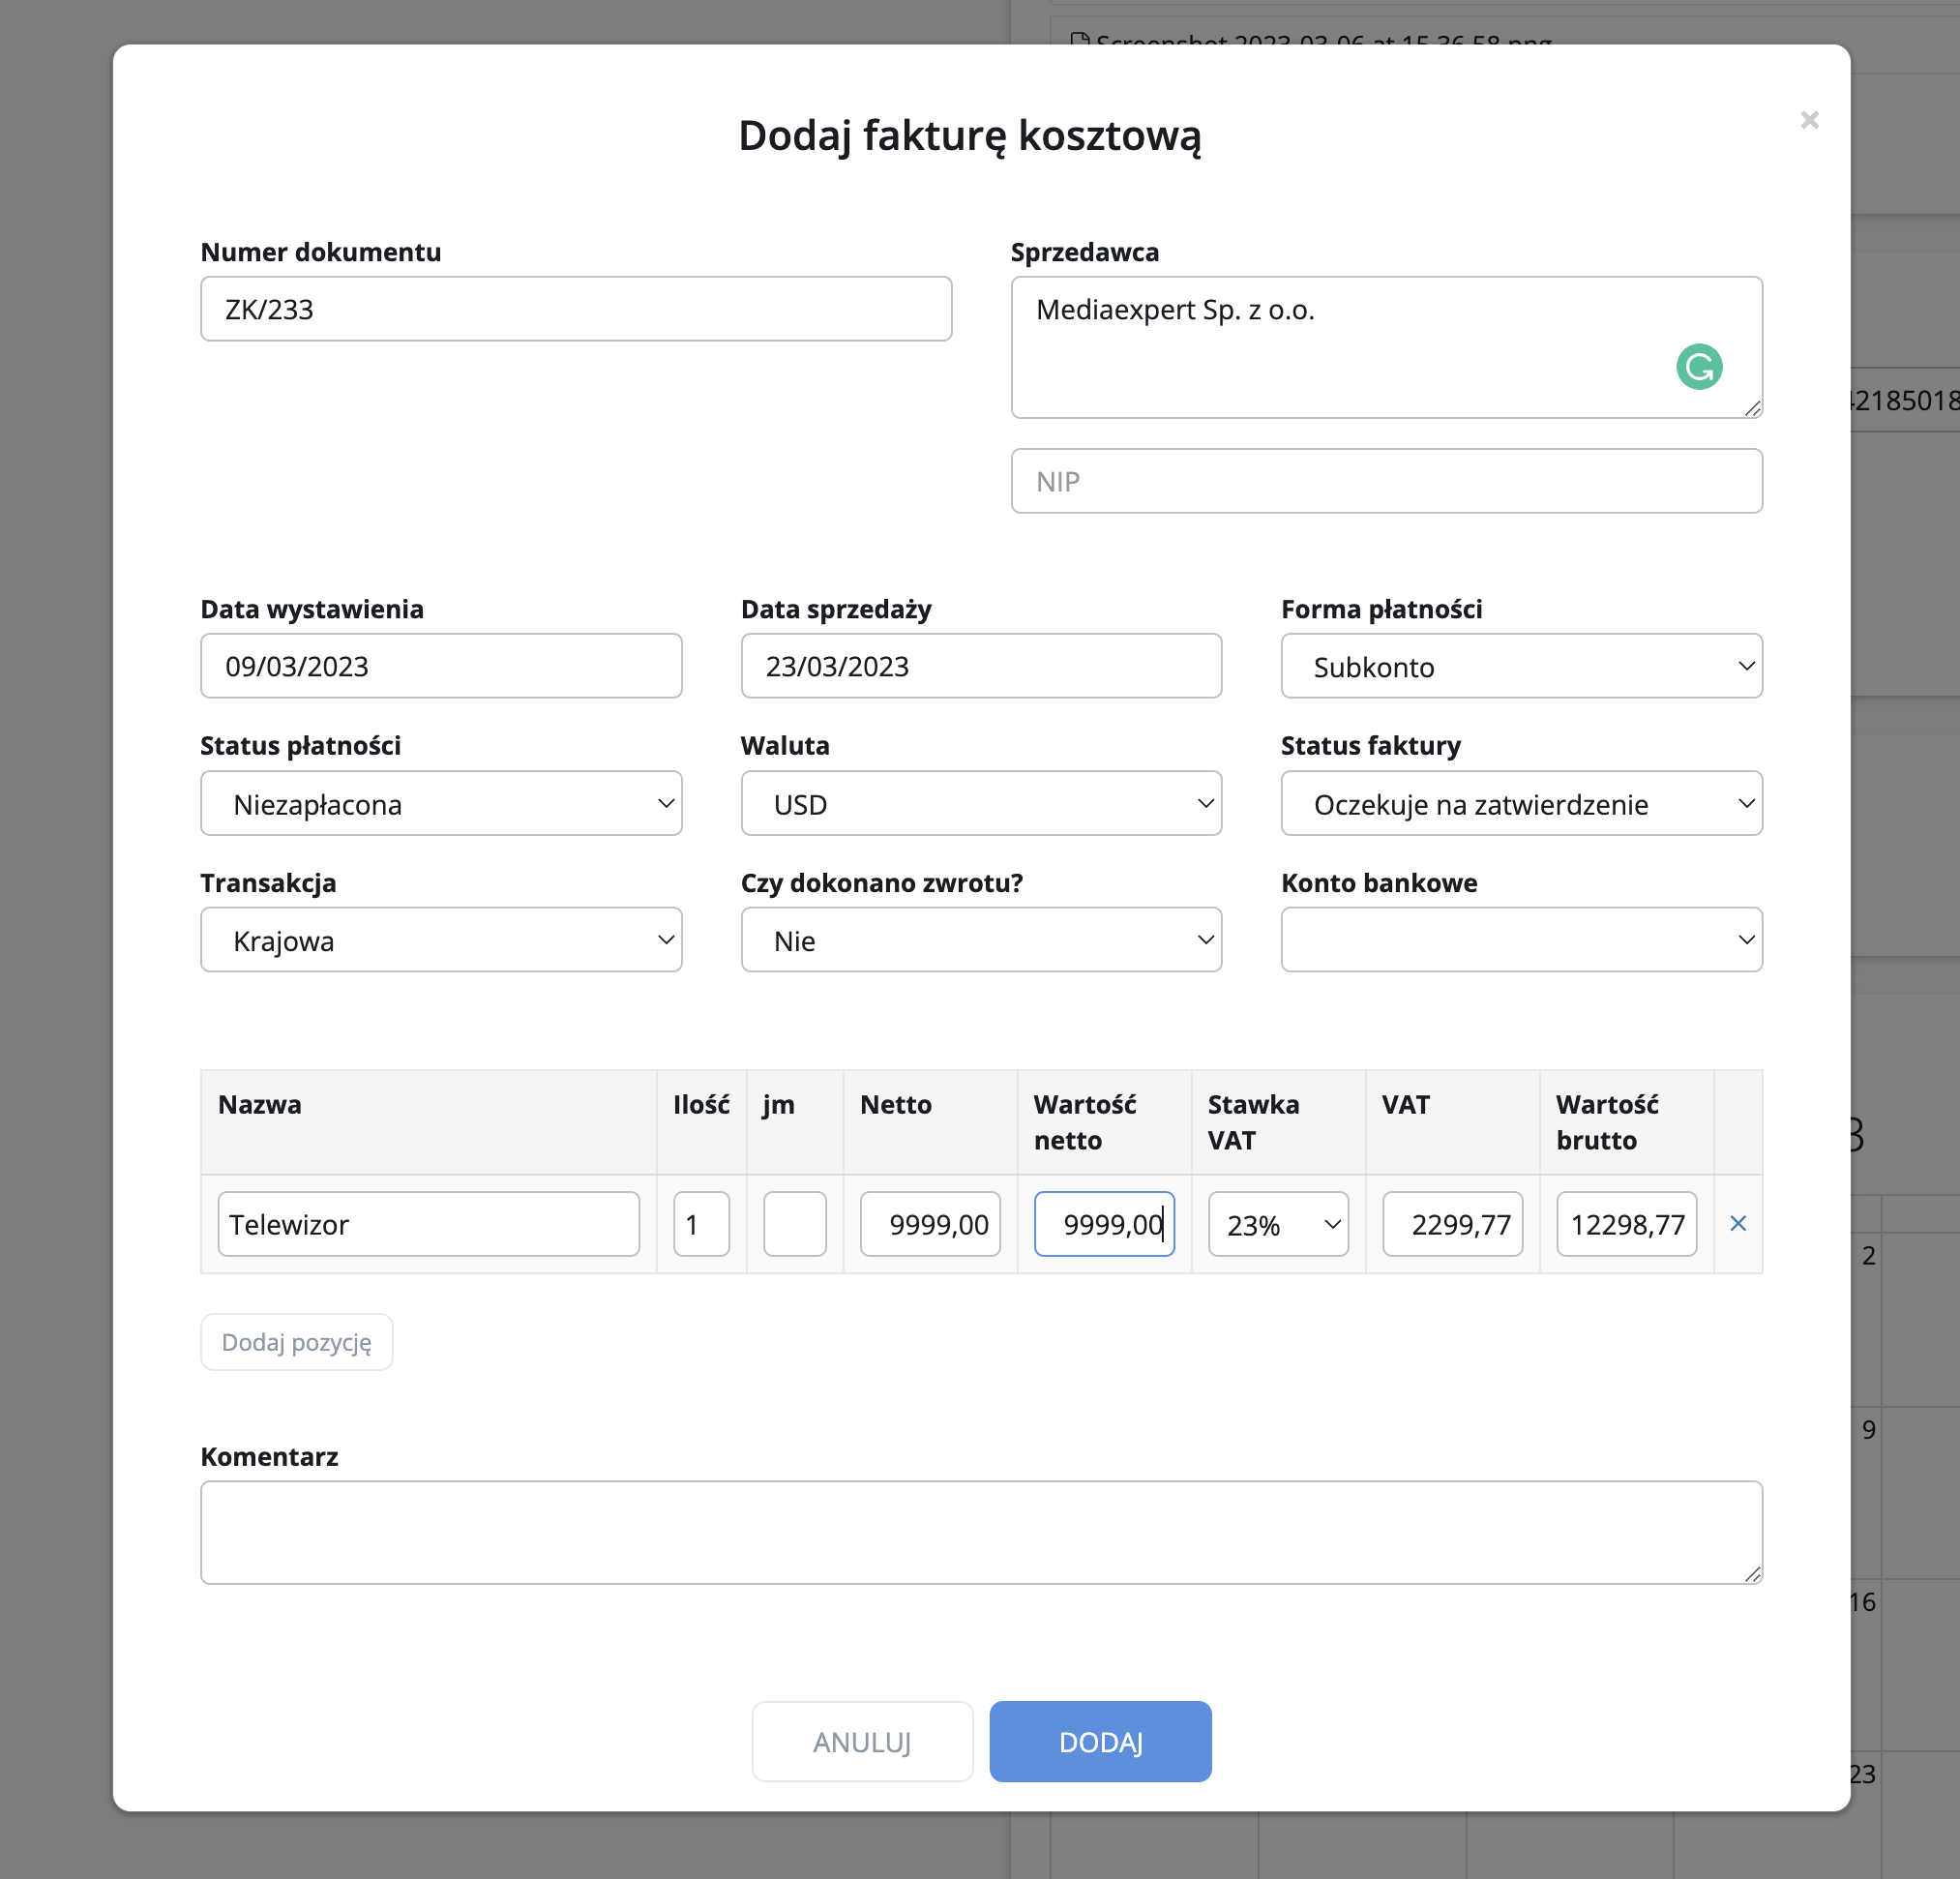This screenshot has height=1879, width=1960.
Task: Change the Stawka VAT 23% dropdown
Action: click(x=1277, y=1224)
